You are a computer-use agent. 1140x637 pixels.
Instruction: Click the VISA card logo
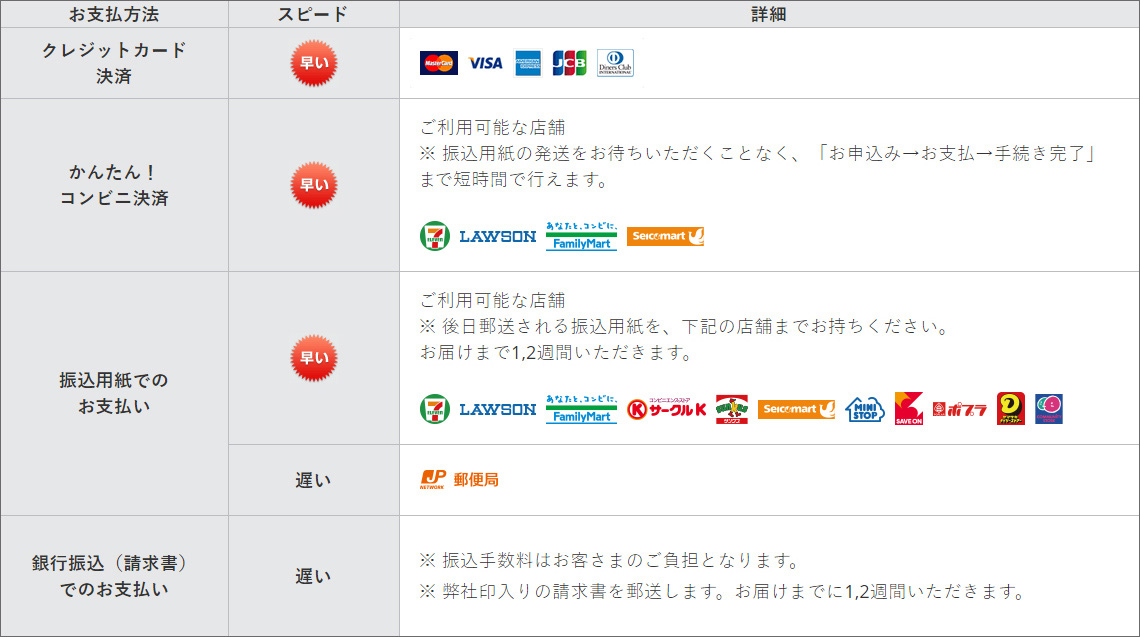click(485, 63)
